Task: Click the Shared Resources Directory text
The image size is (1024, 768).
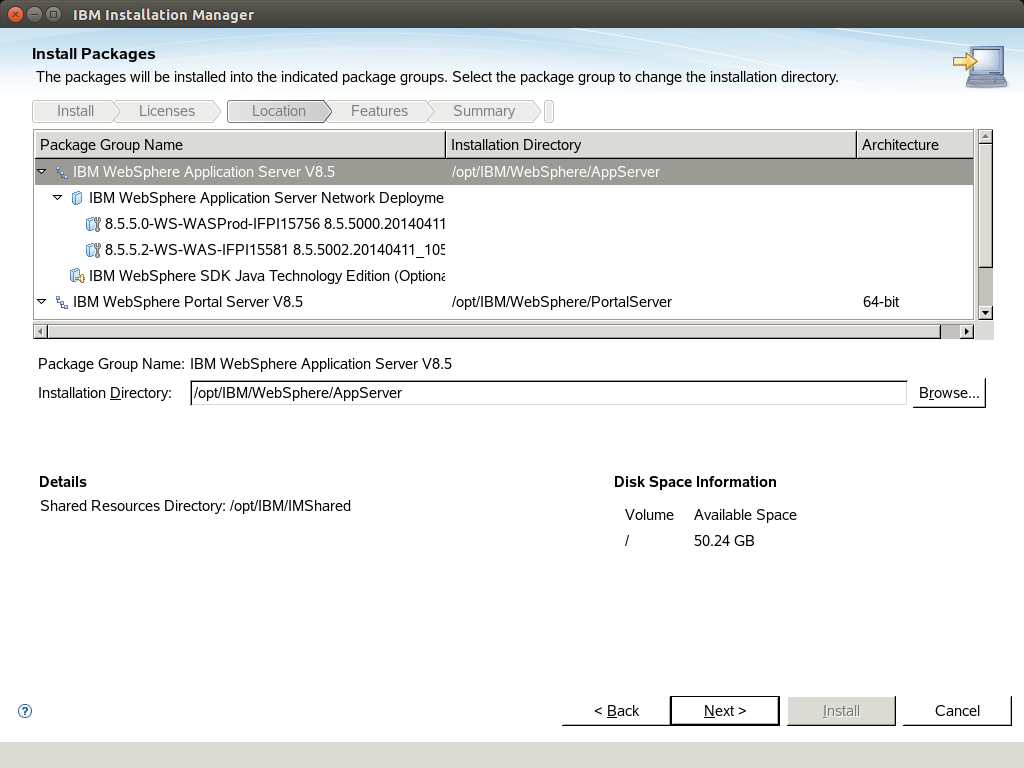Action: click(195, 506)
